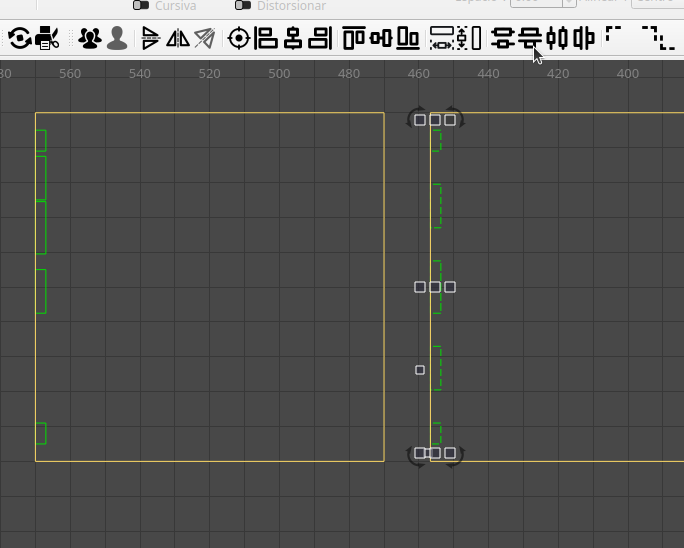Screen dimensions: 684x548
Task: Click flip icon with side-by-side triangles
Action: 178,38
